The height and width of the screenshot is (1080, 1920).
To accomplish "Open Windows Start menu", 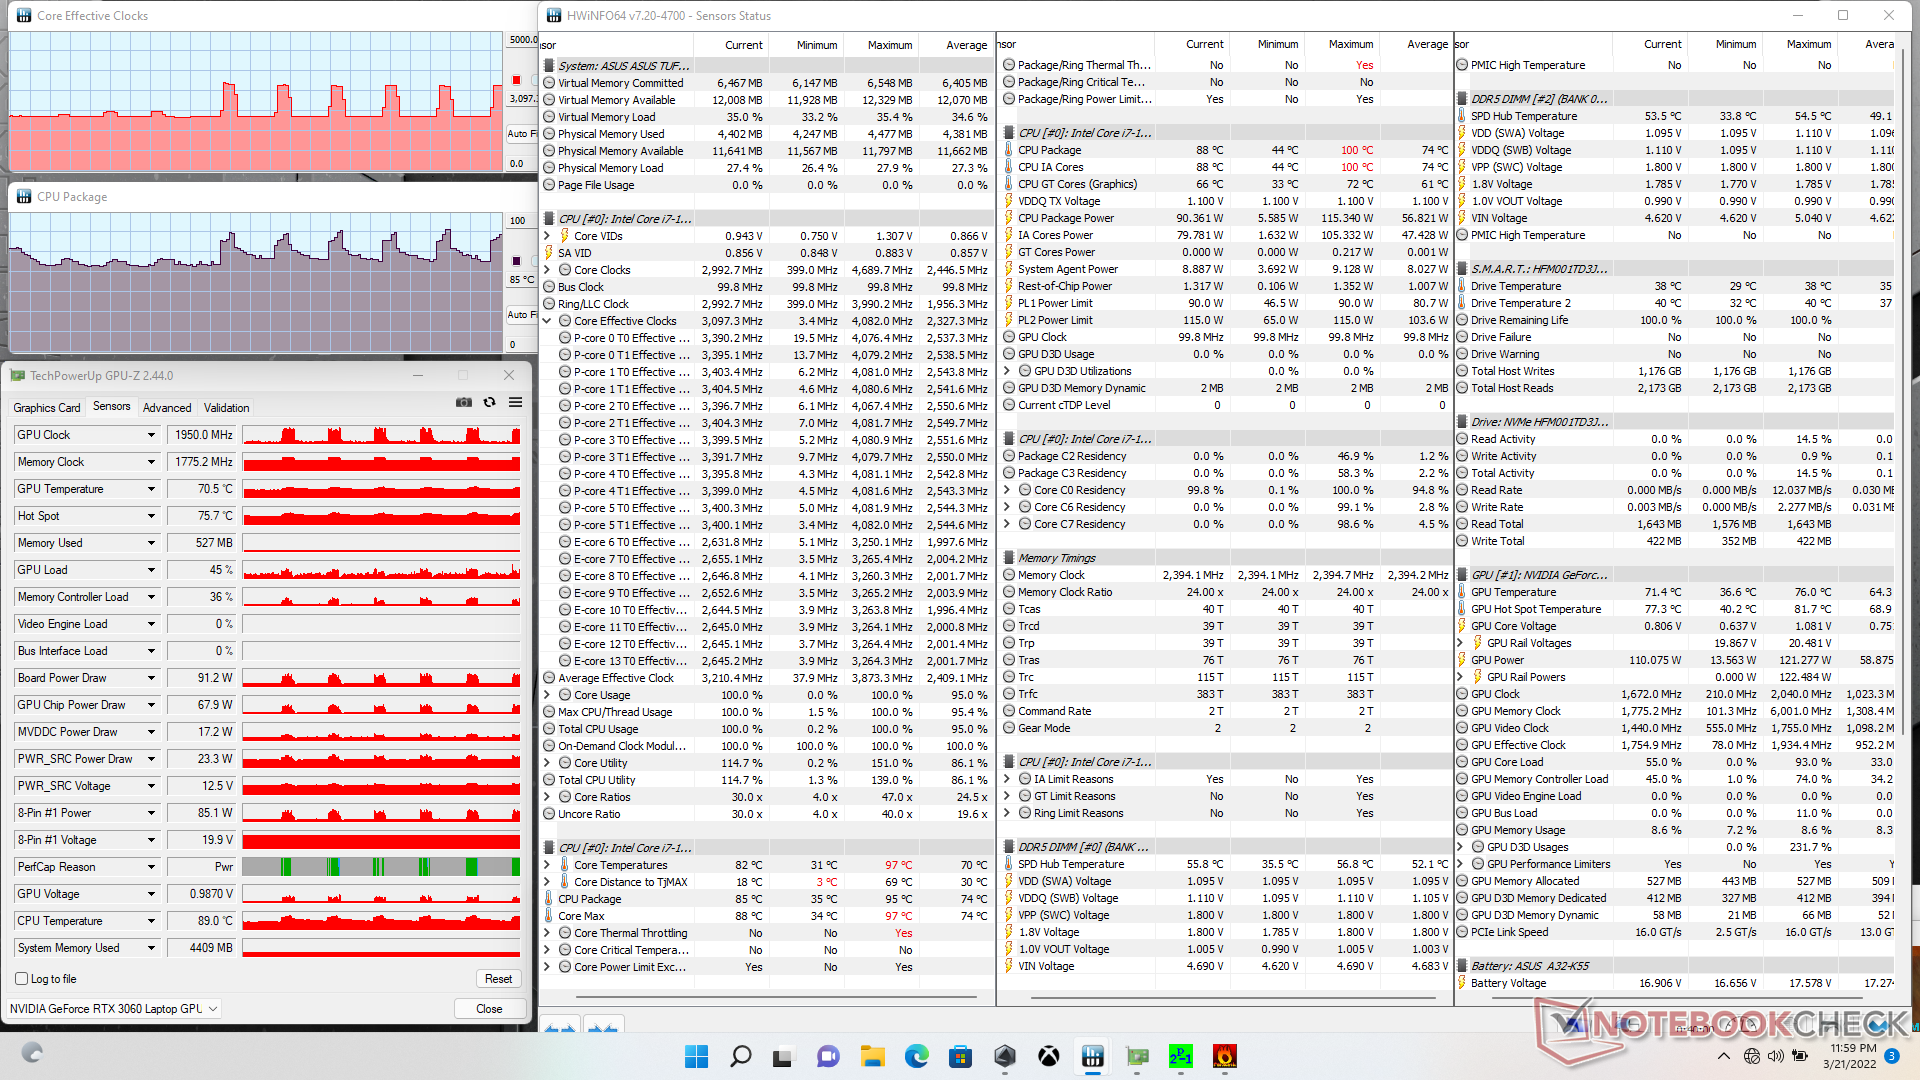I will click(696, 1056).
